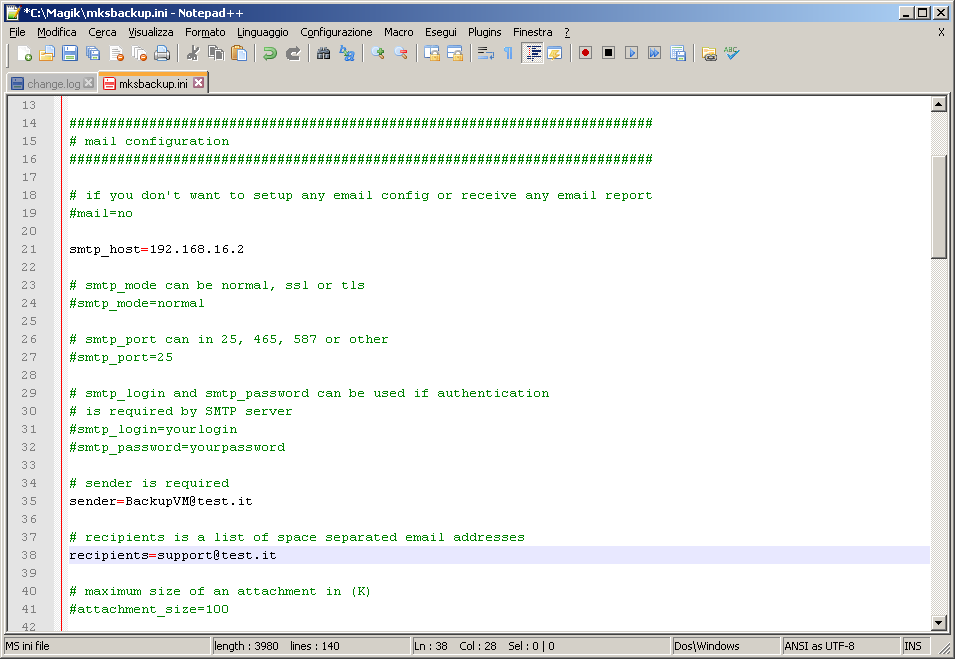Screen dimensions: 955x659
Task: Zoom in using the magnifier plus icon
Action: (x=378, y=54)
